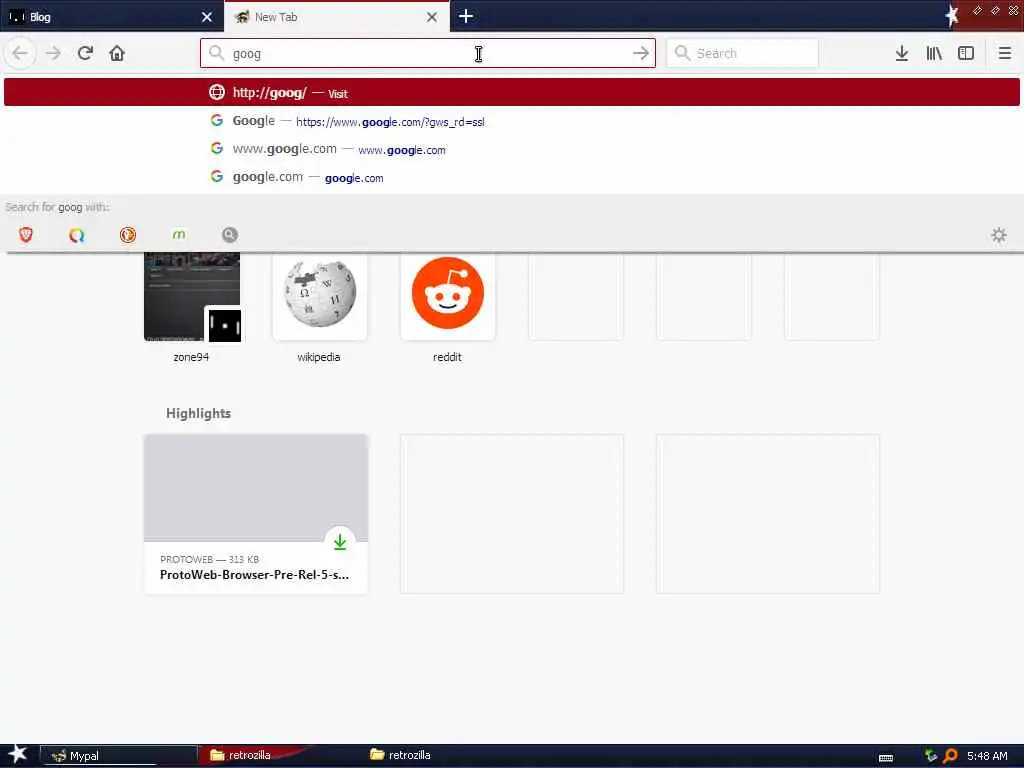Screen dimensions: 1024x768
Task: Click the star icon in title bar
Action: (x=952, y=16)
